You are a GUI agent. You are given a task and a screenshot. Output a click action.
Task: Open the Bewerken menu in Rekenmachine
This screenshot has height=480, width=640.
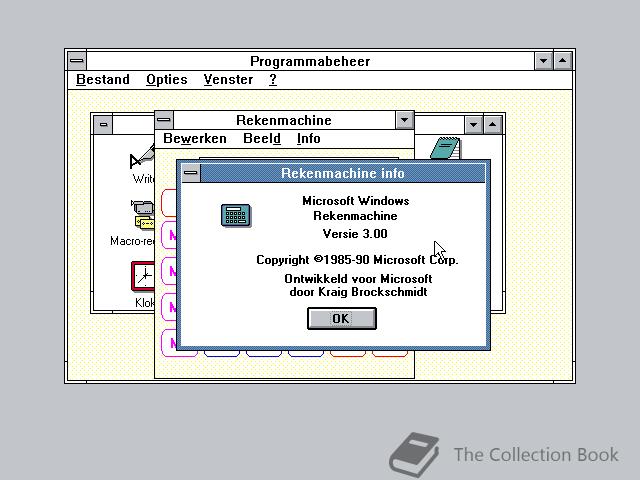point(195,138)
